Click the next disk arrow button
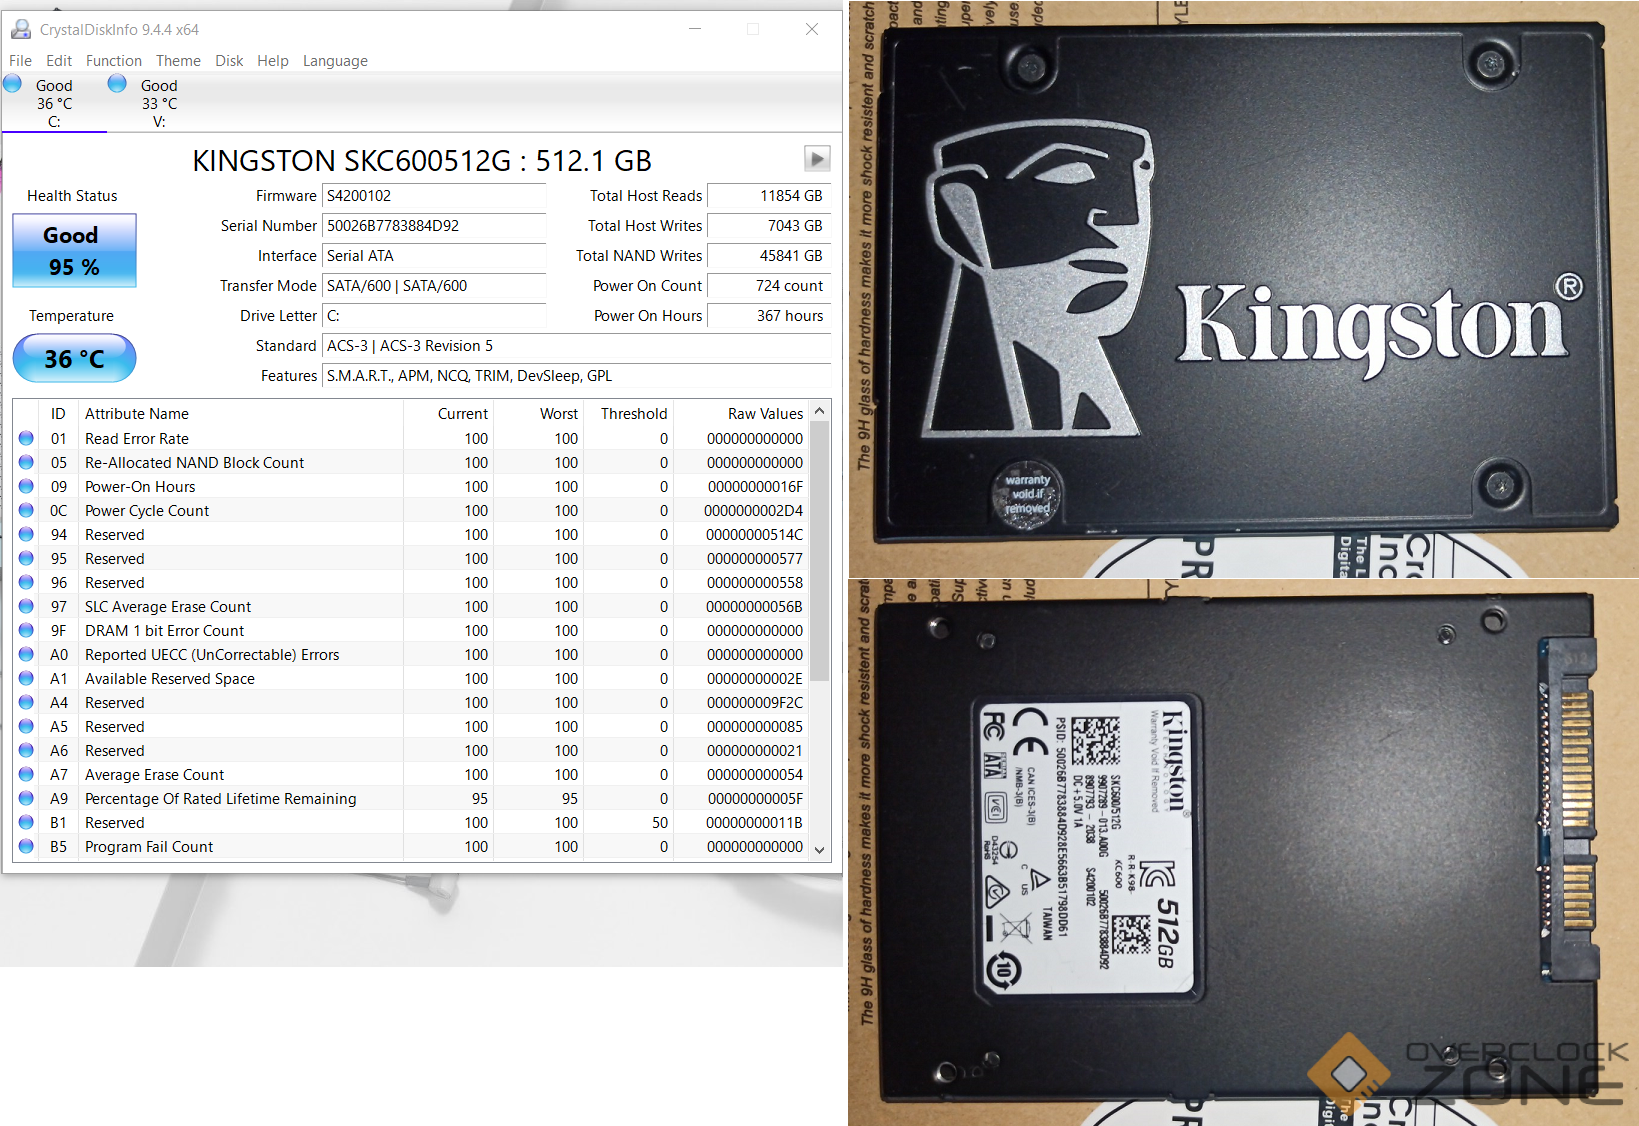Screen dimensions: 1639x1126 [x=817, y=159]
